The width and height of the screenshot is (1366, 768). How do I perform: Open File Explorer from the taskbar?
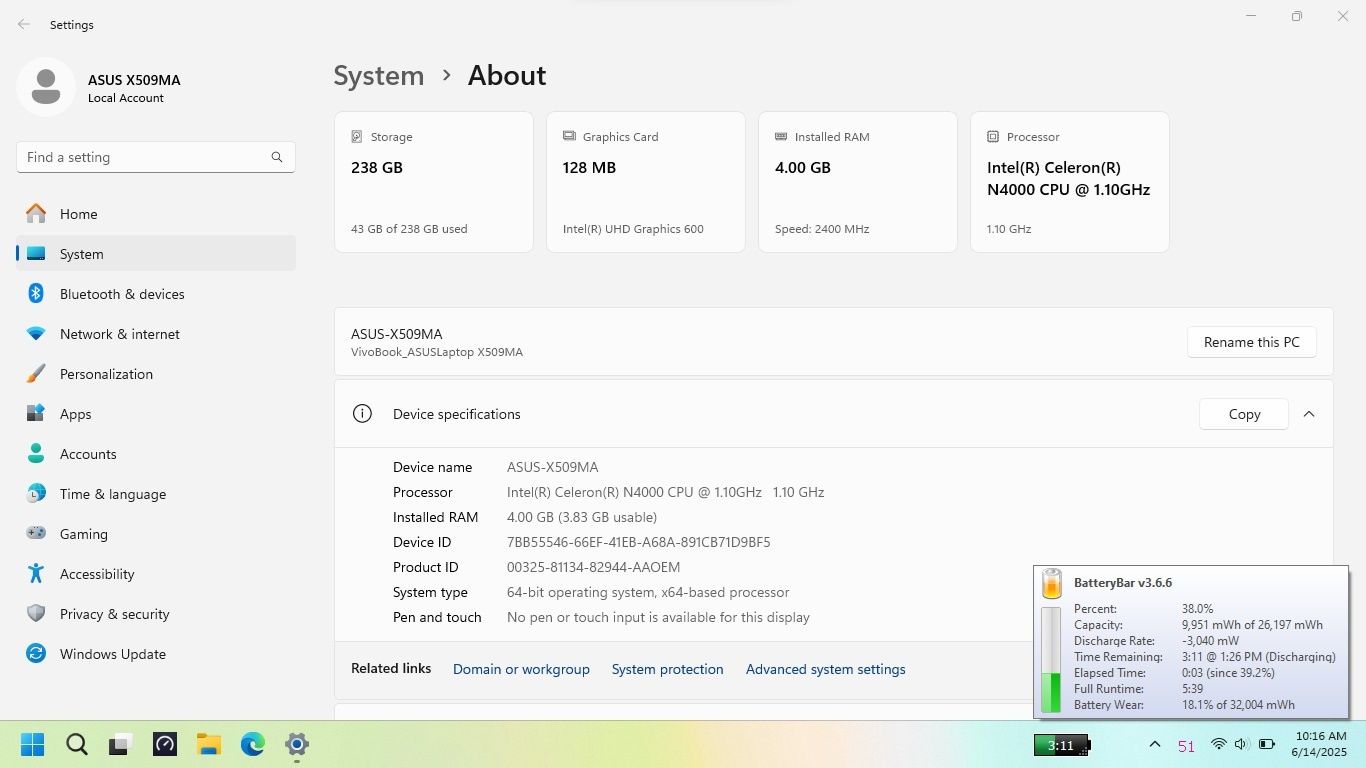pos(209,745)
